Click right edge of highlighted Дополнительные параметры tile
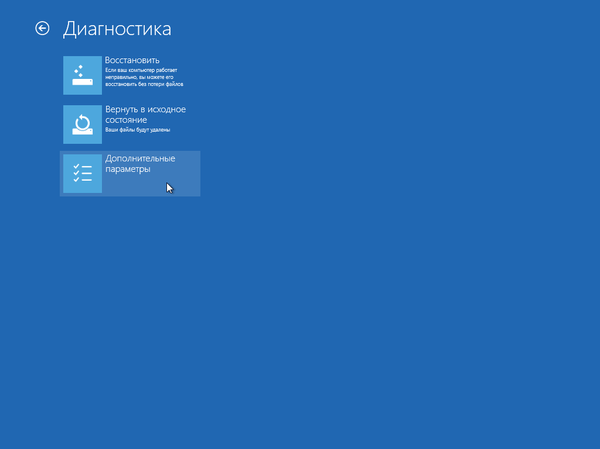This screenshot has width=600, height=449. click(195, 174)
